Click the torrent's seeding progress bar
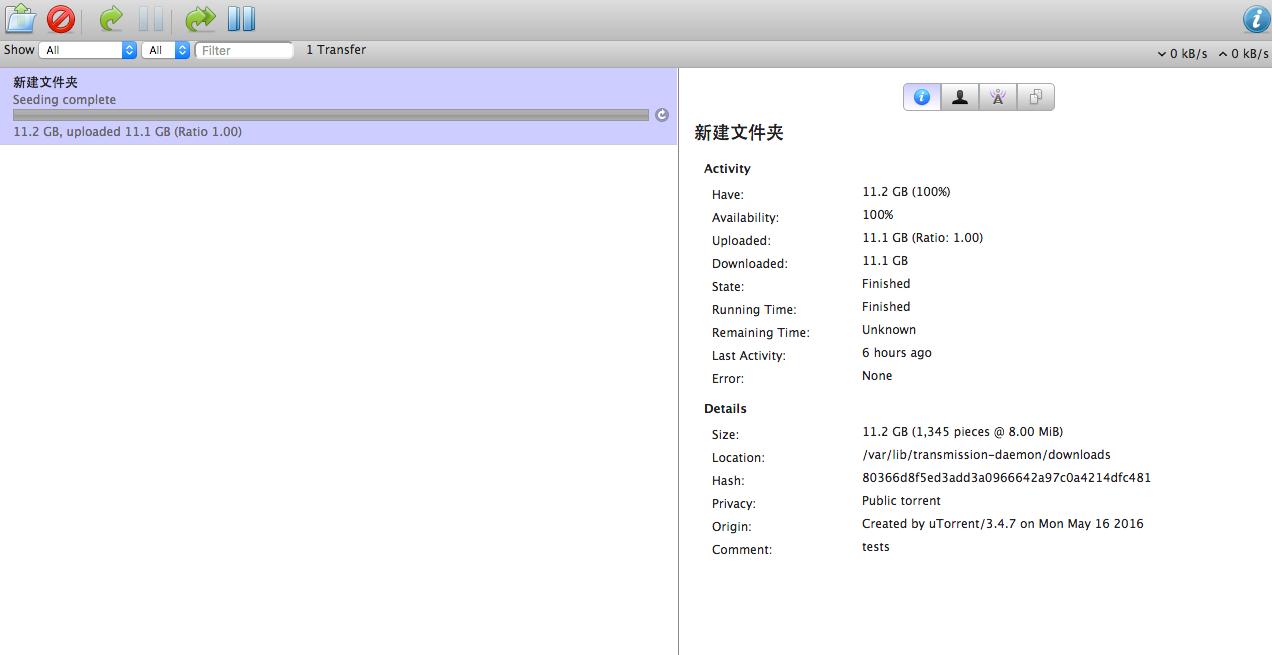This screenshot has width=1272, height=655. (x=330, y=114)
